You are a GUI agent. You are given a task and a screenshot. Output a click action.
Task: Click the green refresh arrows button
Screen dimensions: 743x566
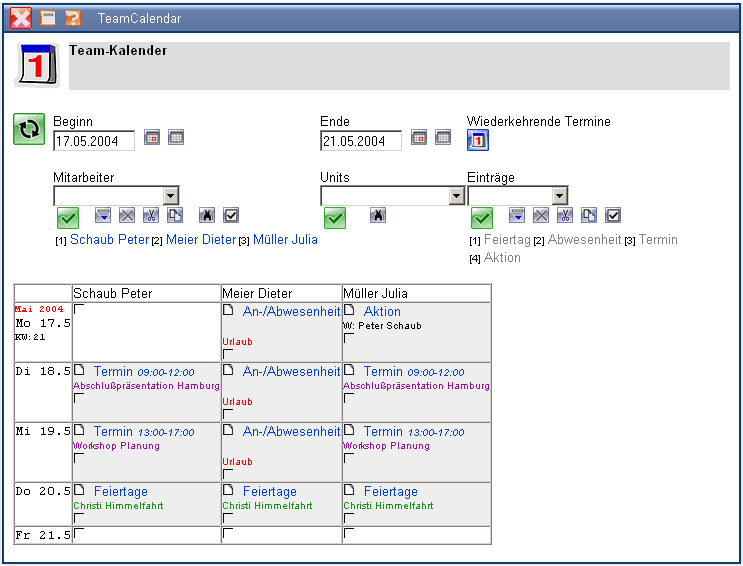29,129
